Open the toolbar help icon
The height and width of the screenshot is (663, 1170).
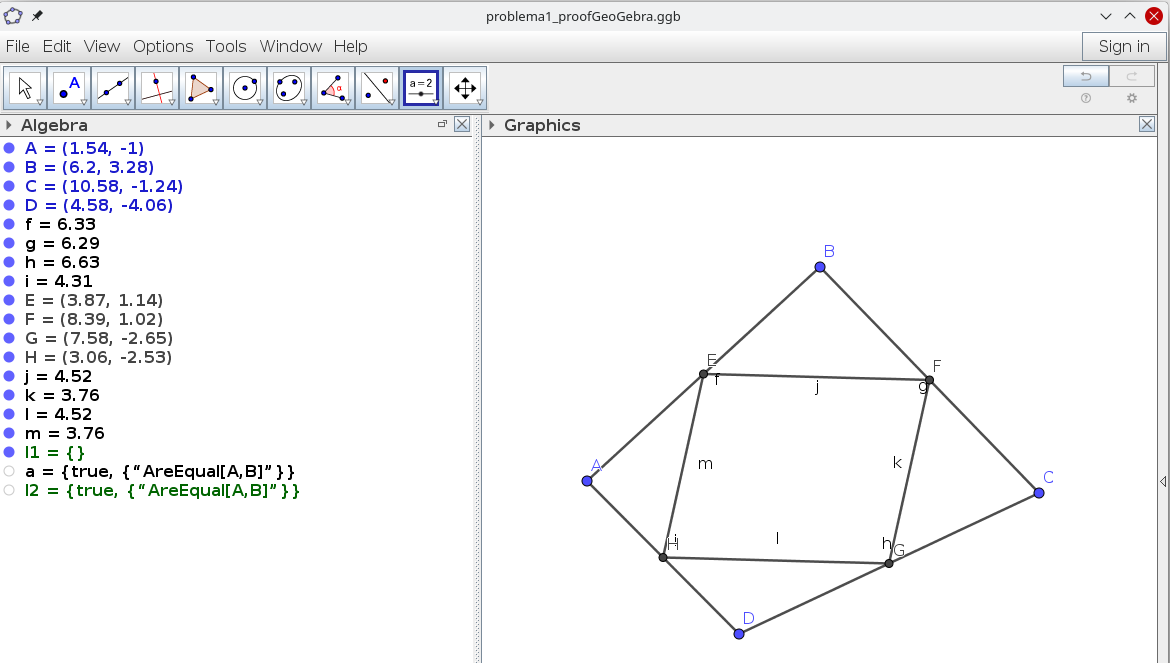point(1086,98)
